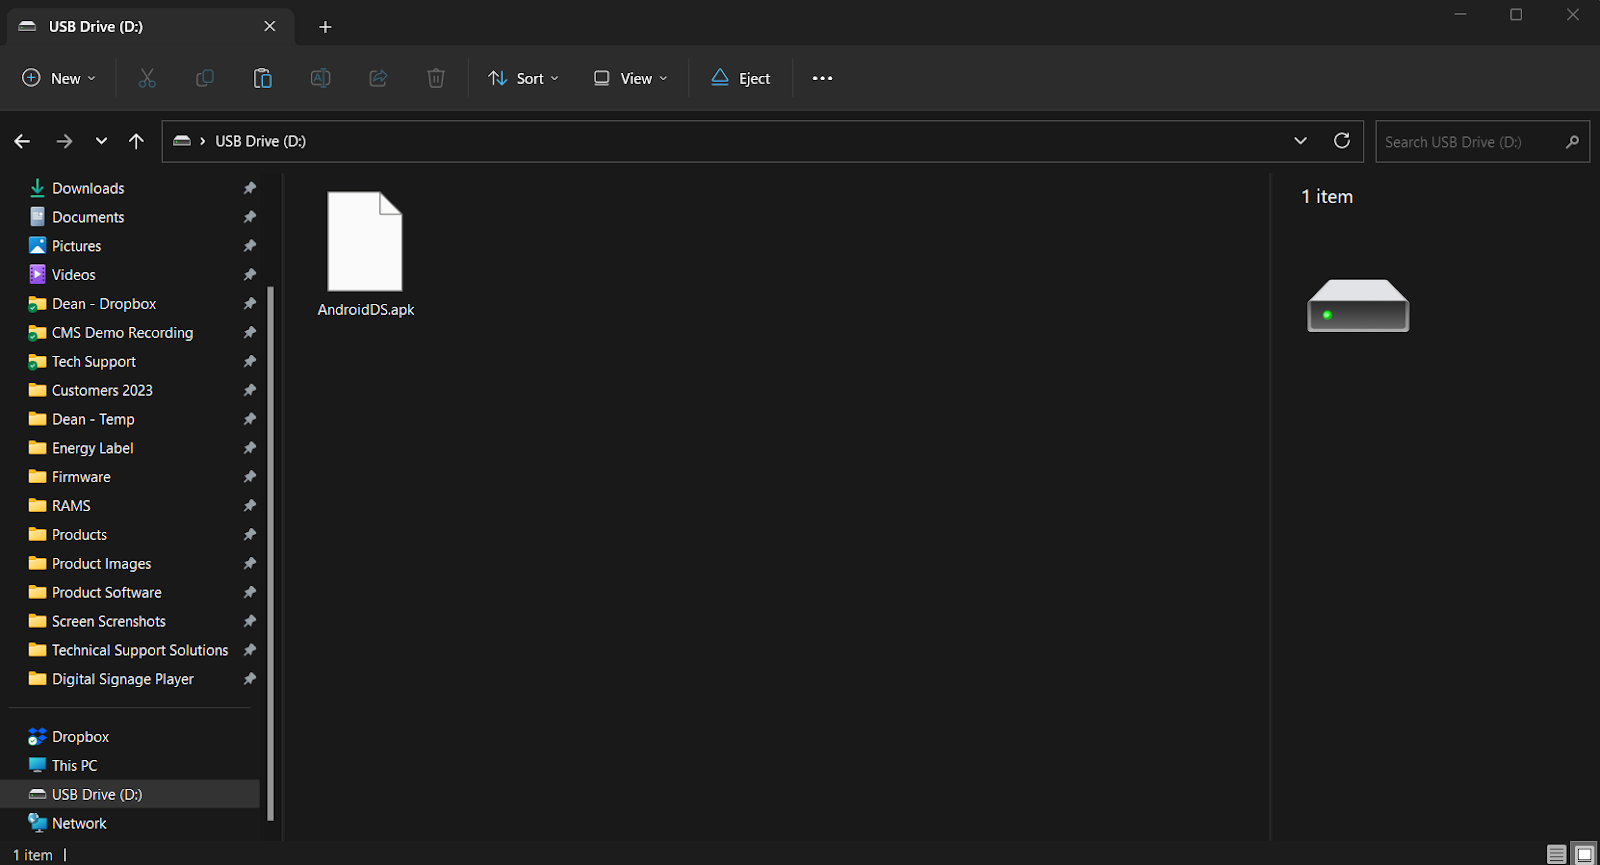
Task: Click the Delete trash can icon
Action: (x=436, y=78)
